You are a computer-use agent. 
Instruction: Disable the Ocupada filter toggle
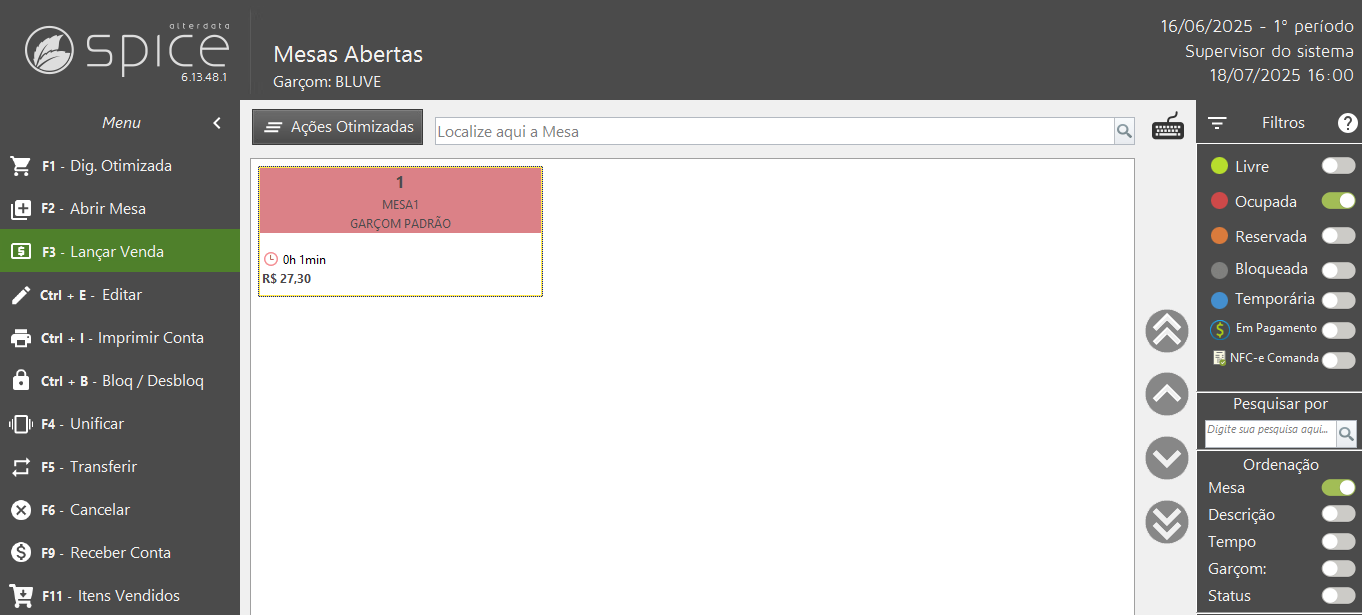1338,201
